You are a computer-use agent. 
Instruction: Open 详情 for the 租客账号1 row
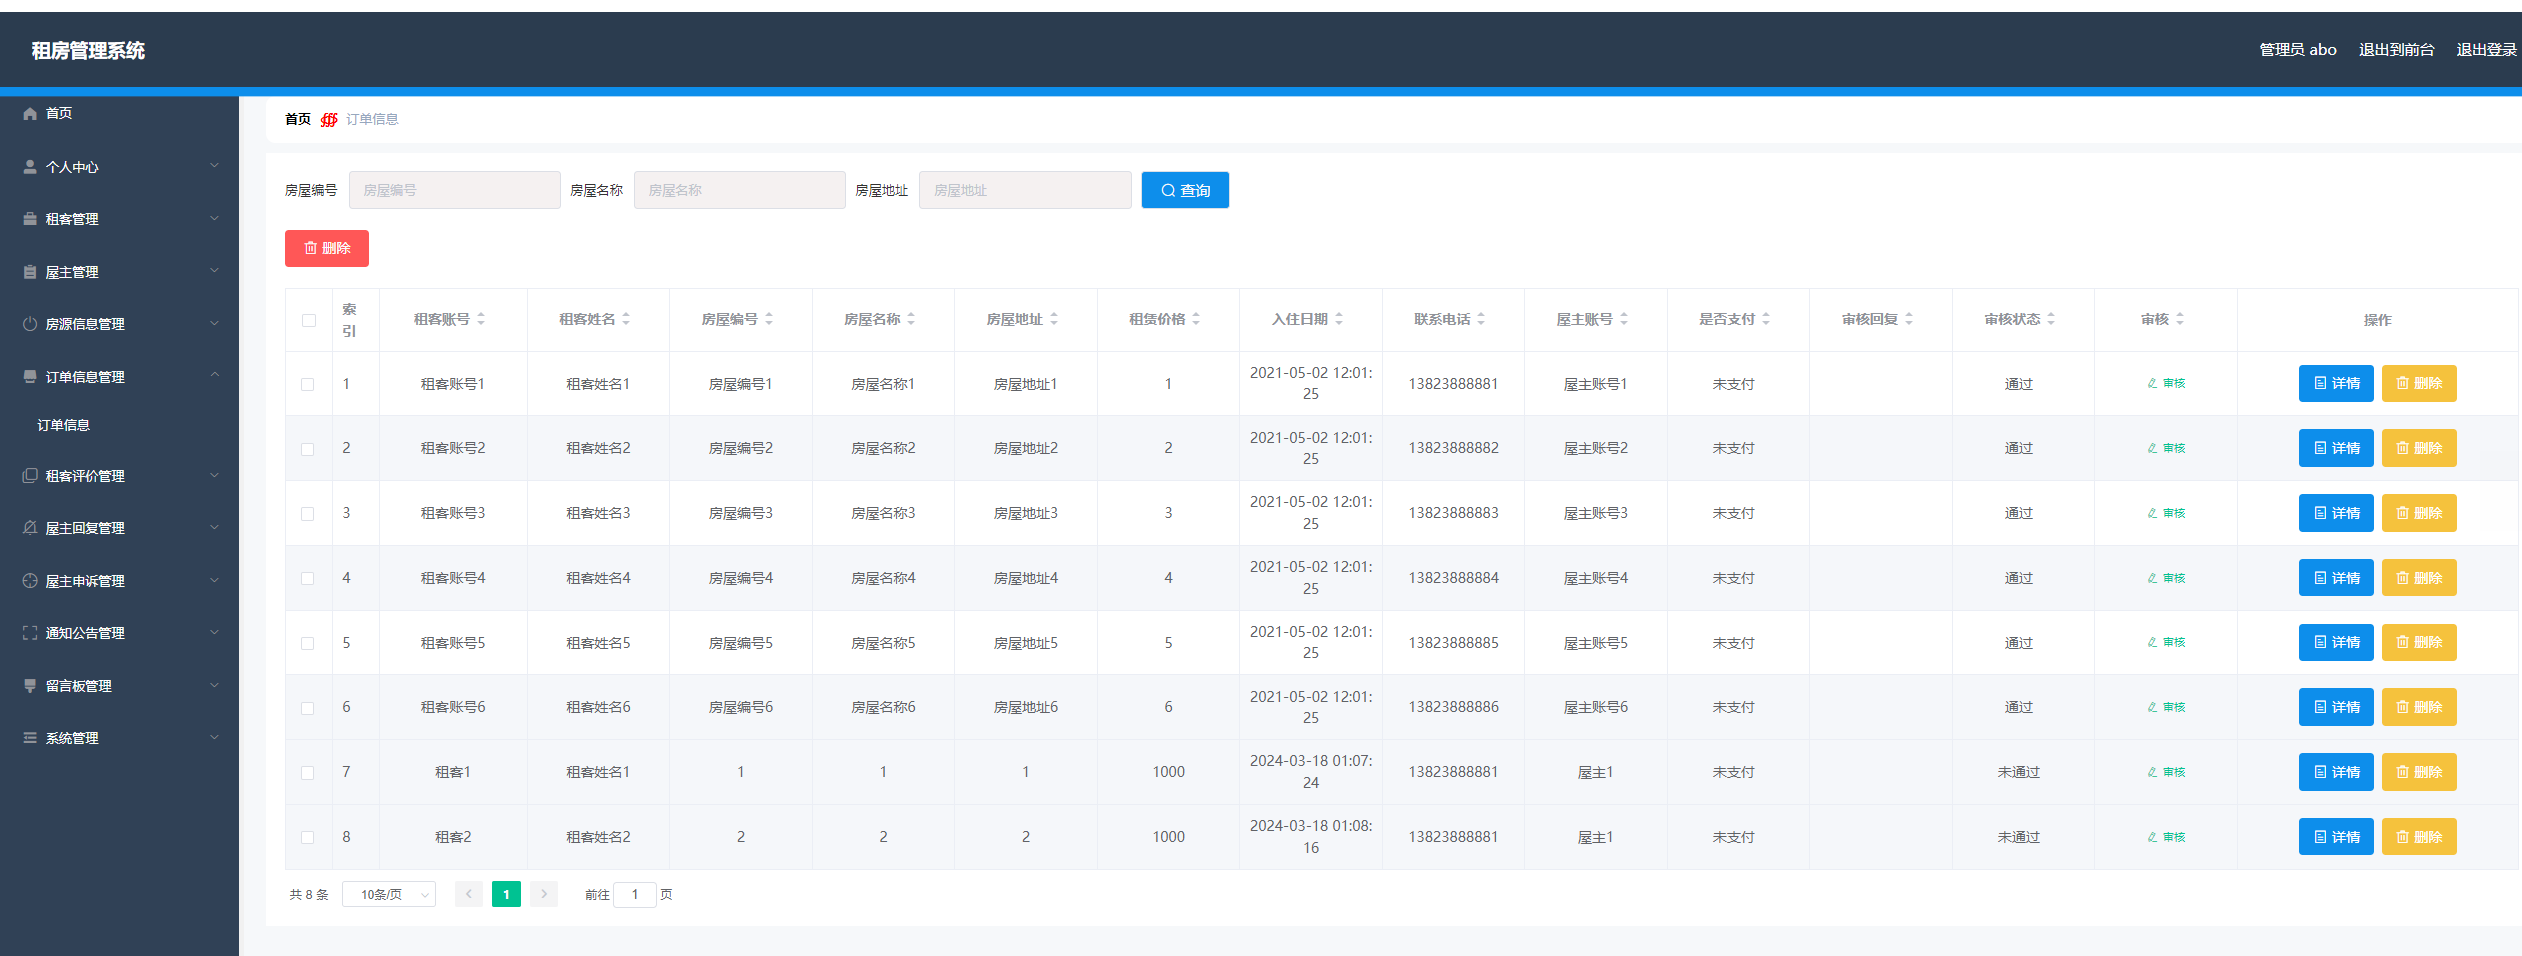2336,383
